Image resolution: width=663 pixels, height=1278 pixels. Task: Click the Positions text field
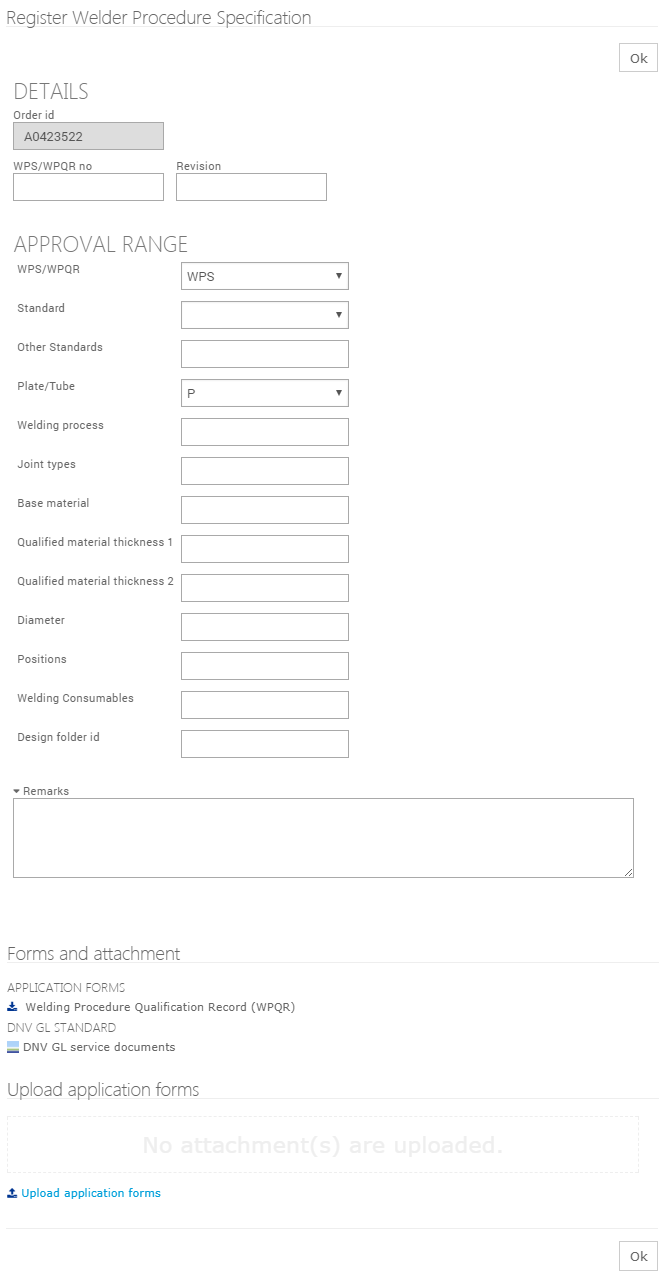tap(264, 666)
